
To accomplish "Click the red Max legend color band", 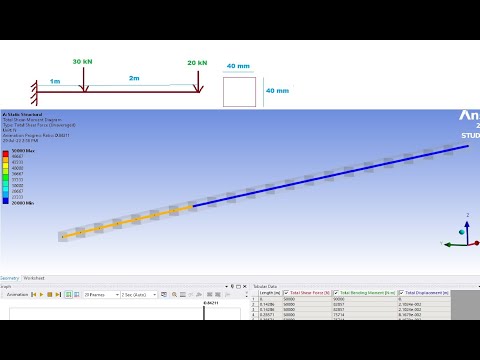I will (6, 153).
